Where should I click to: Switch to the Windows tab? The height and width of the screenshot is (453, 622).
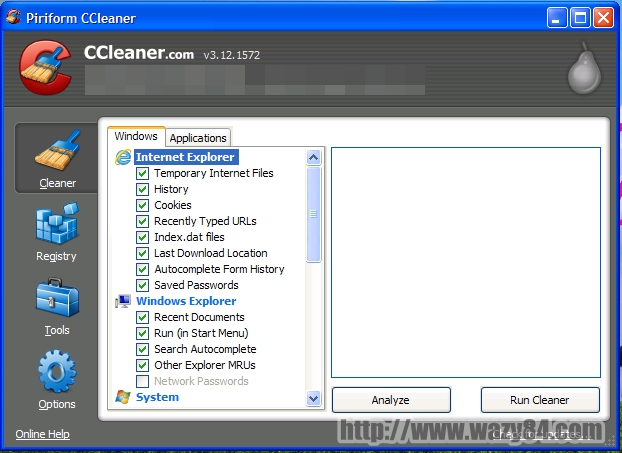pyautogui.click(x=136, y=136)
